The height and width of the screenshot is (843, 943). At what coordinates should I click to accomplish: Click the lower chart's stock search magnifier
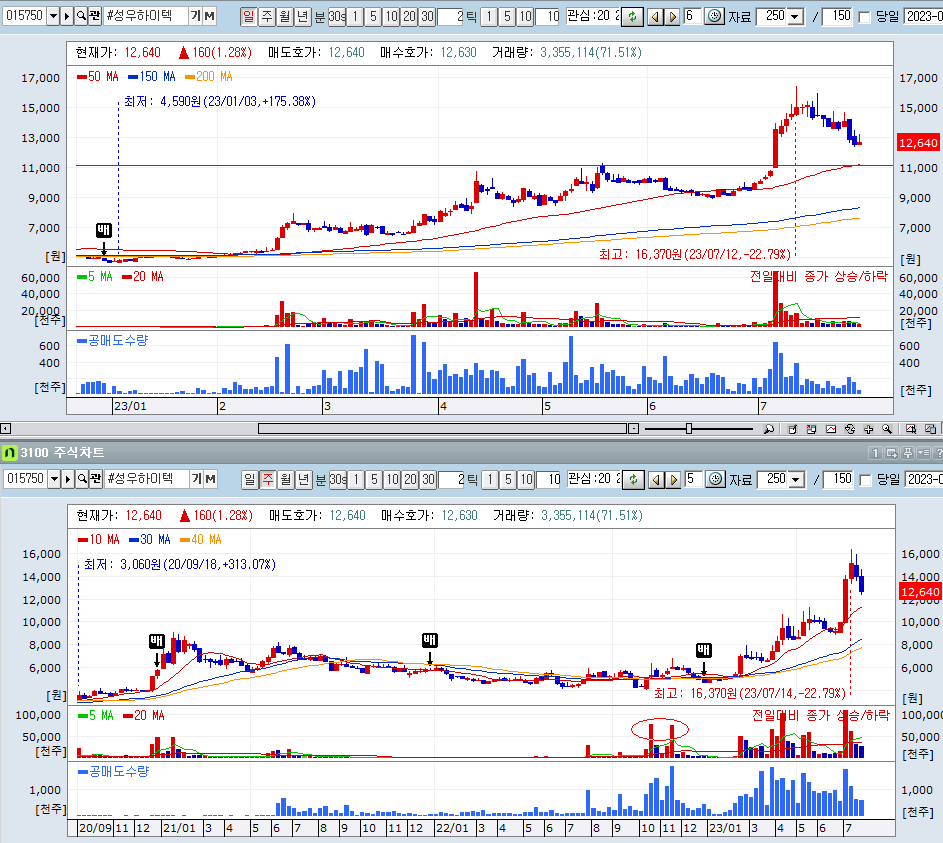click(82, 479)
